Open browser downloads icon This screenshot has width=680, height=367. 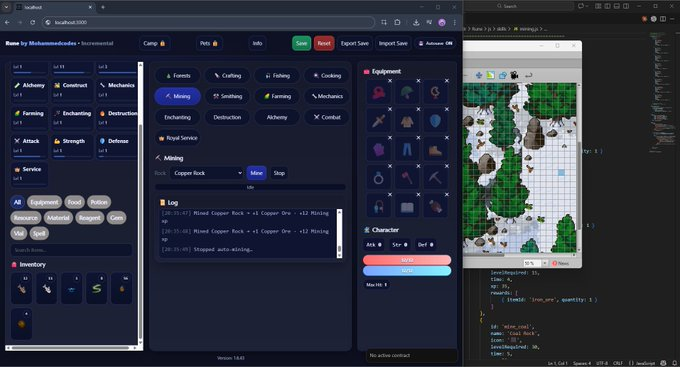tap(416, 22)
